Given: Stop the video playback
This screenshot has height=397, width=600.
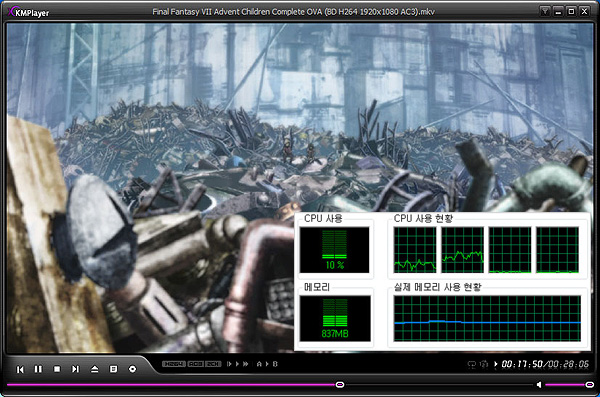Looking at the screenshot, I should tap(57, 369).
